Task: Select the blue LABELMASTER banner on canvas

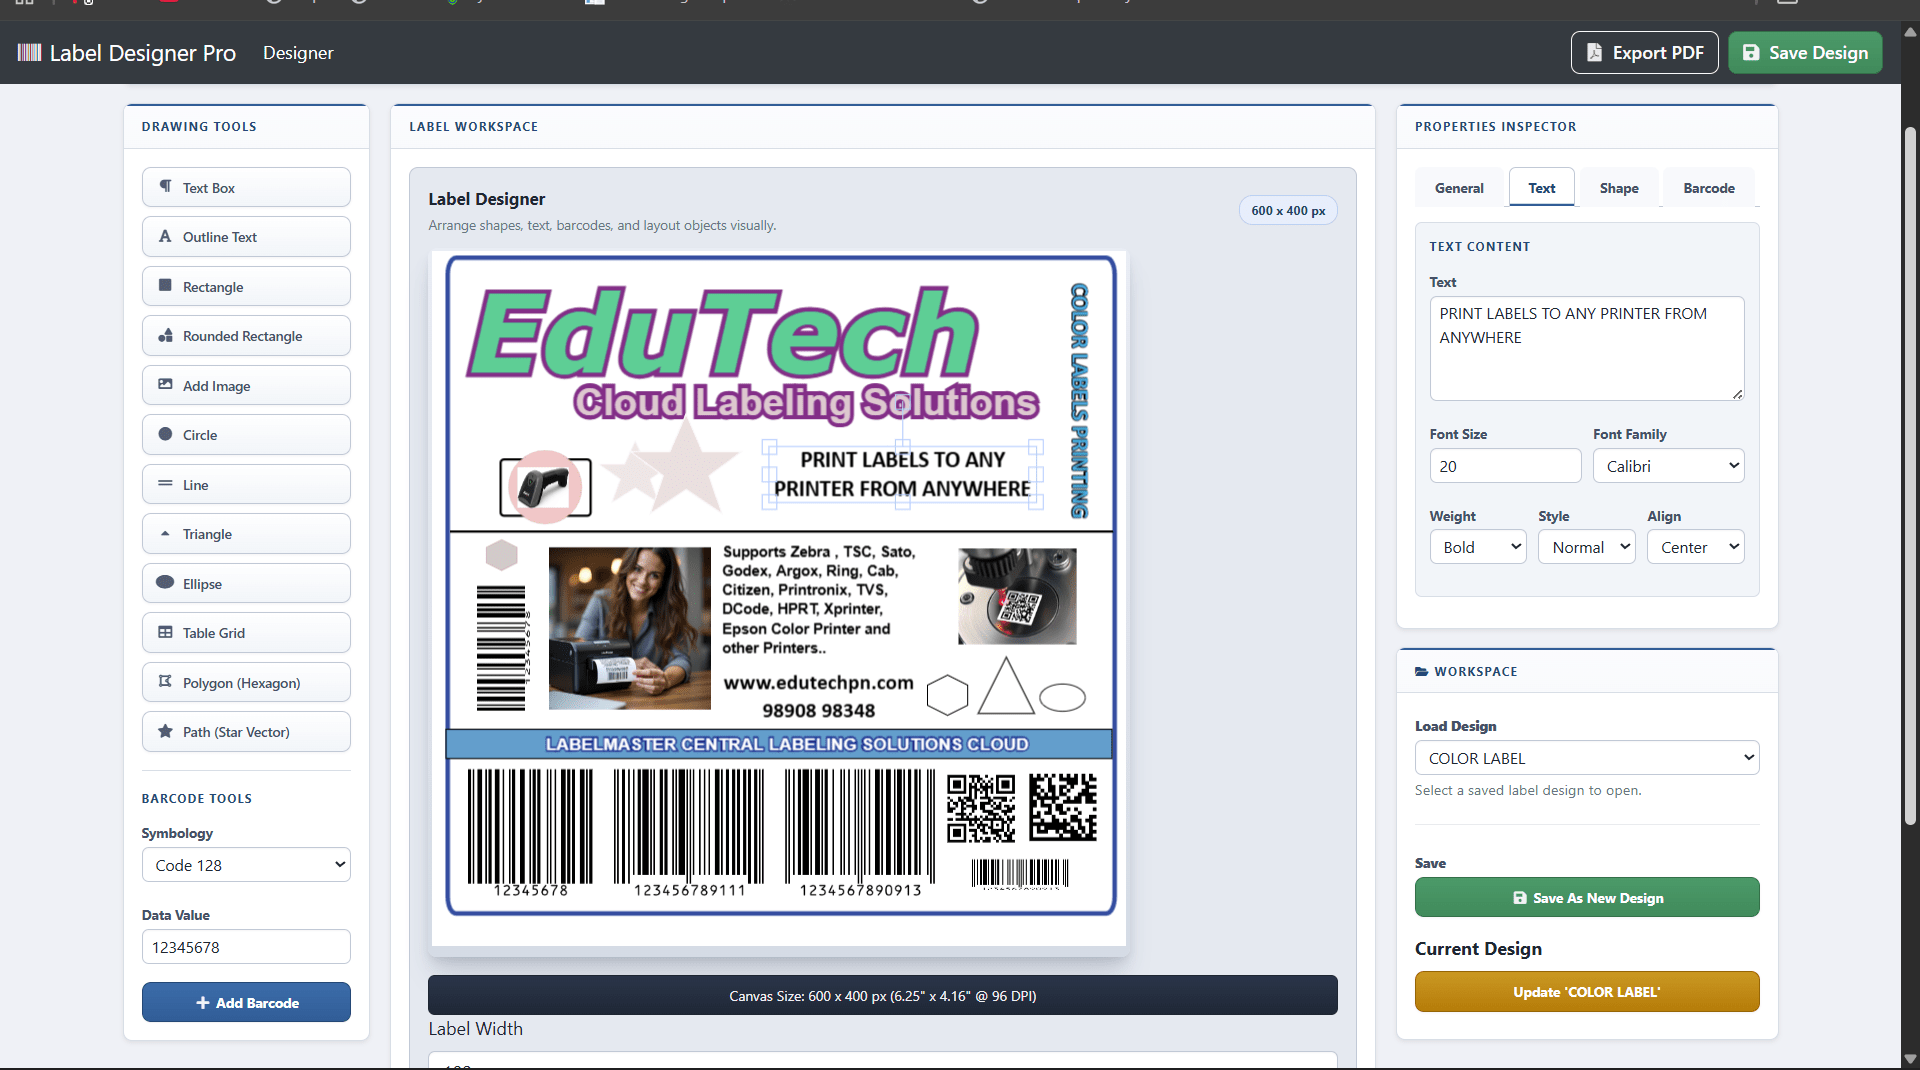Action: click(x=779, y=744)
